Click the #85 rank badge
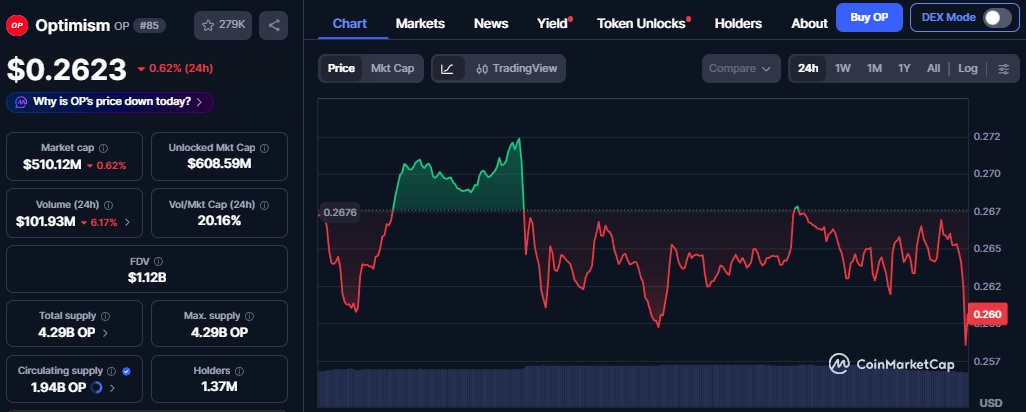1026x412 pixels. pos(150,26)
